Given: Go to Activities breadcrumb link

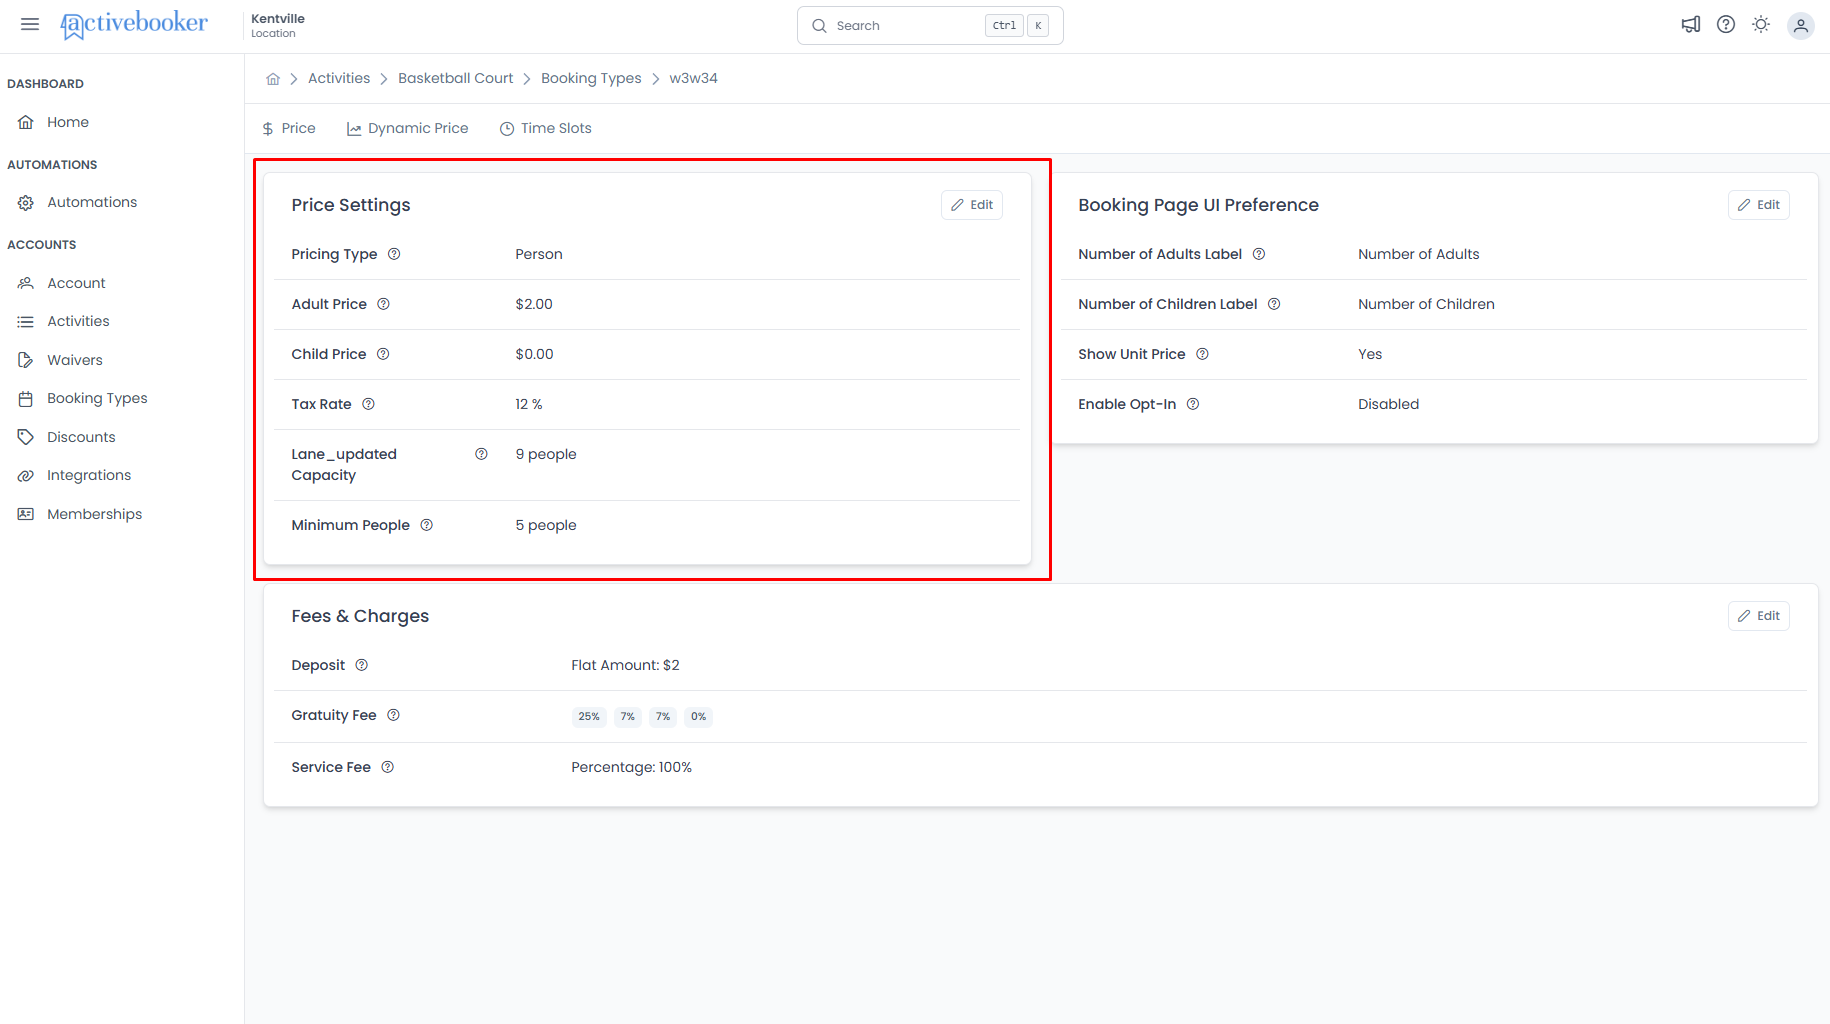Looking at the screenshot, I should [339, 78].
